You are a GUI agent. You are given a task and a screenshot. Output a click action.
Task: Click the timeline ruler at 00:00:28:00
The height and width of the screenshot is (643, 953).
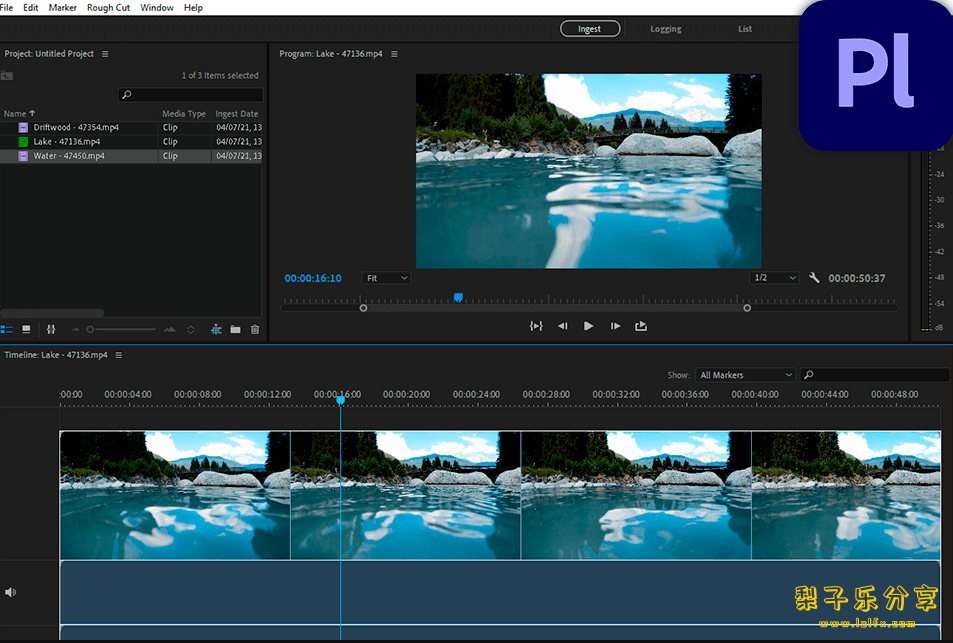point(546,394)
